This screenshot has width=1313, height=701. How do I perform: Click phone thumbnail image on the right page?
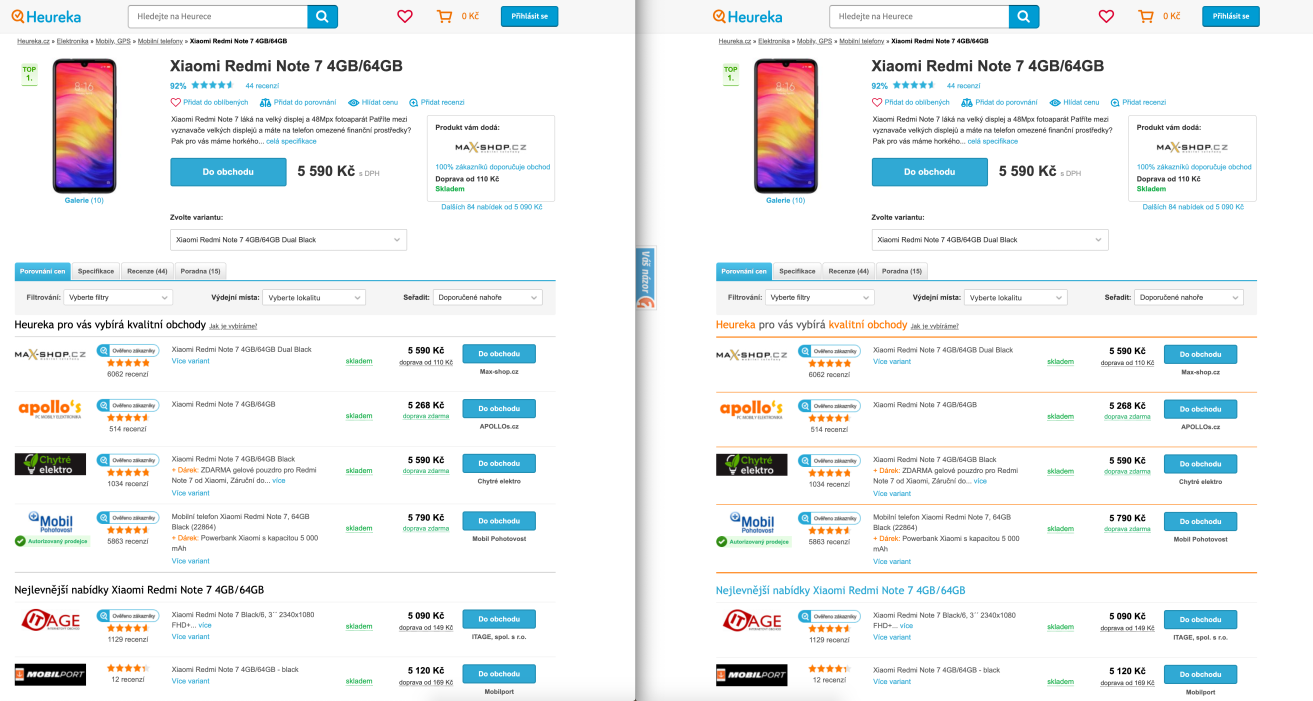(x=785, y=126)
